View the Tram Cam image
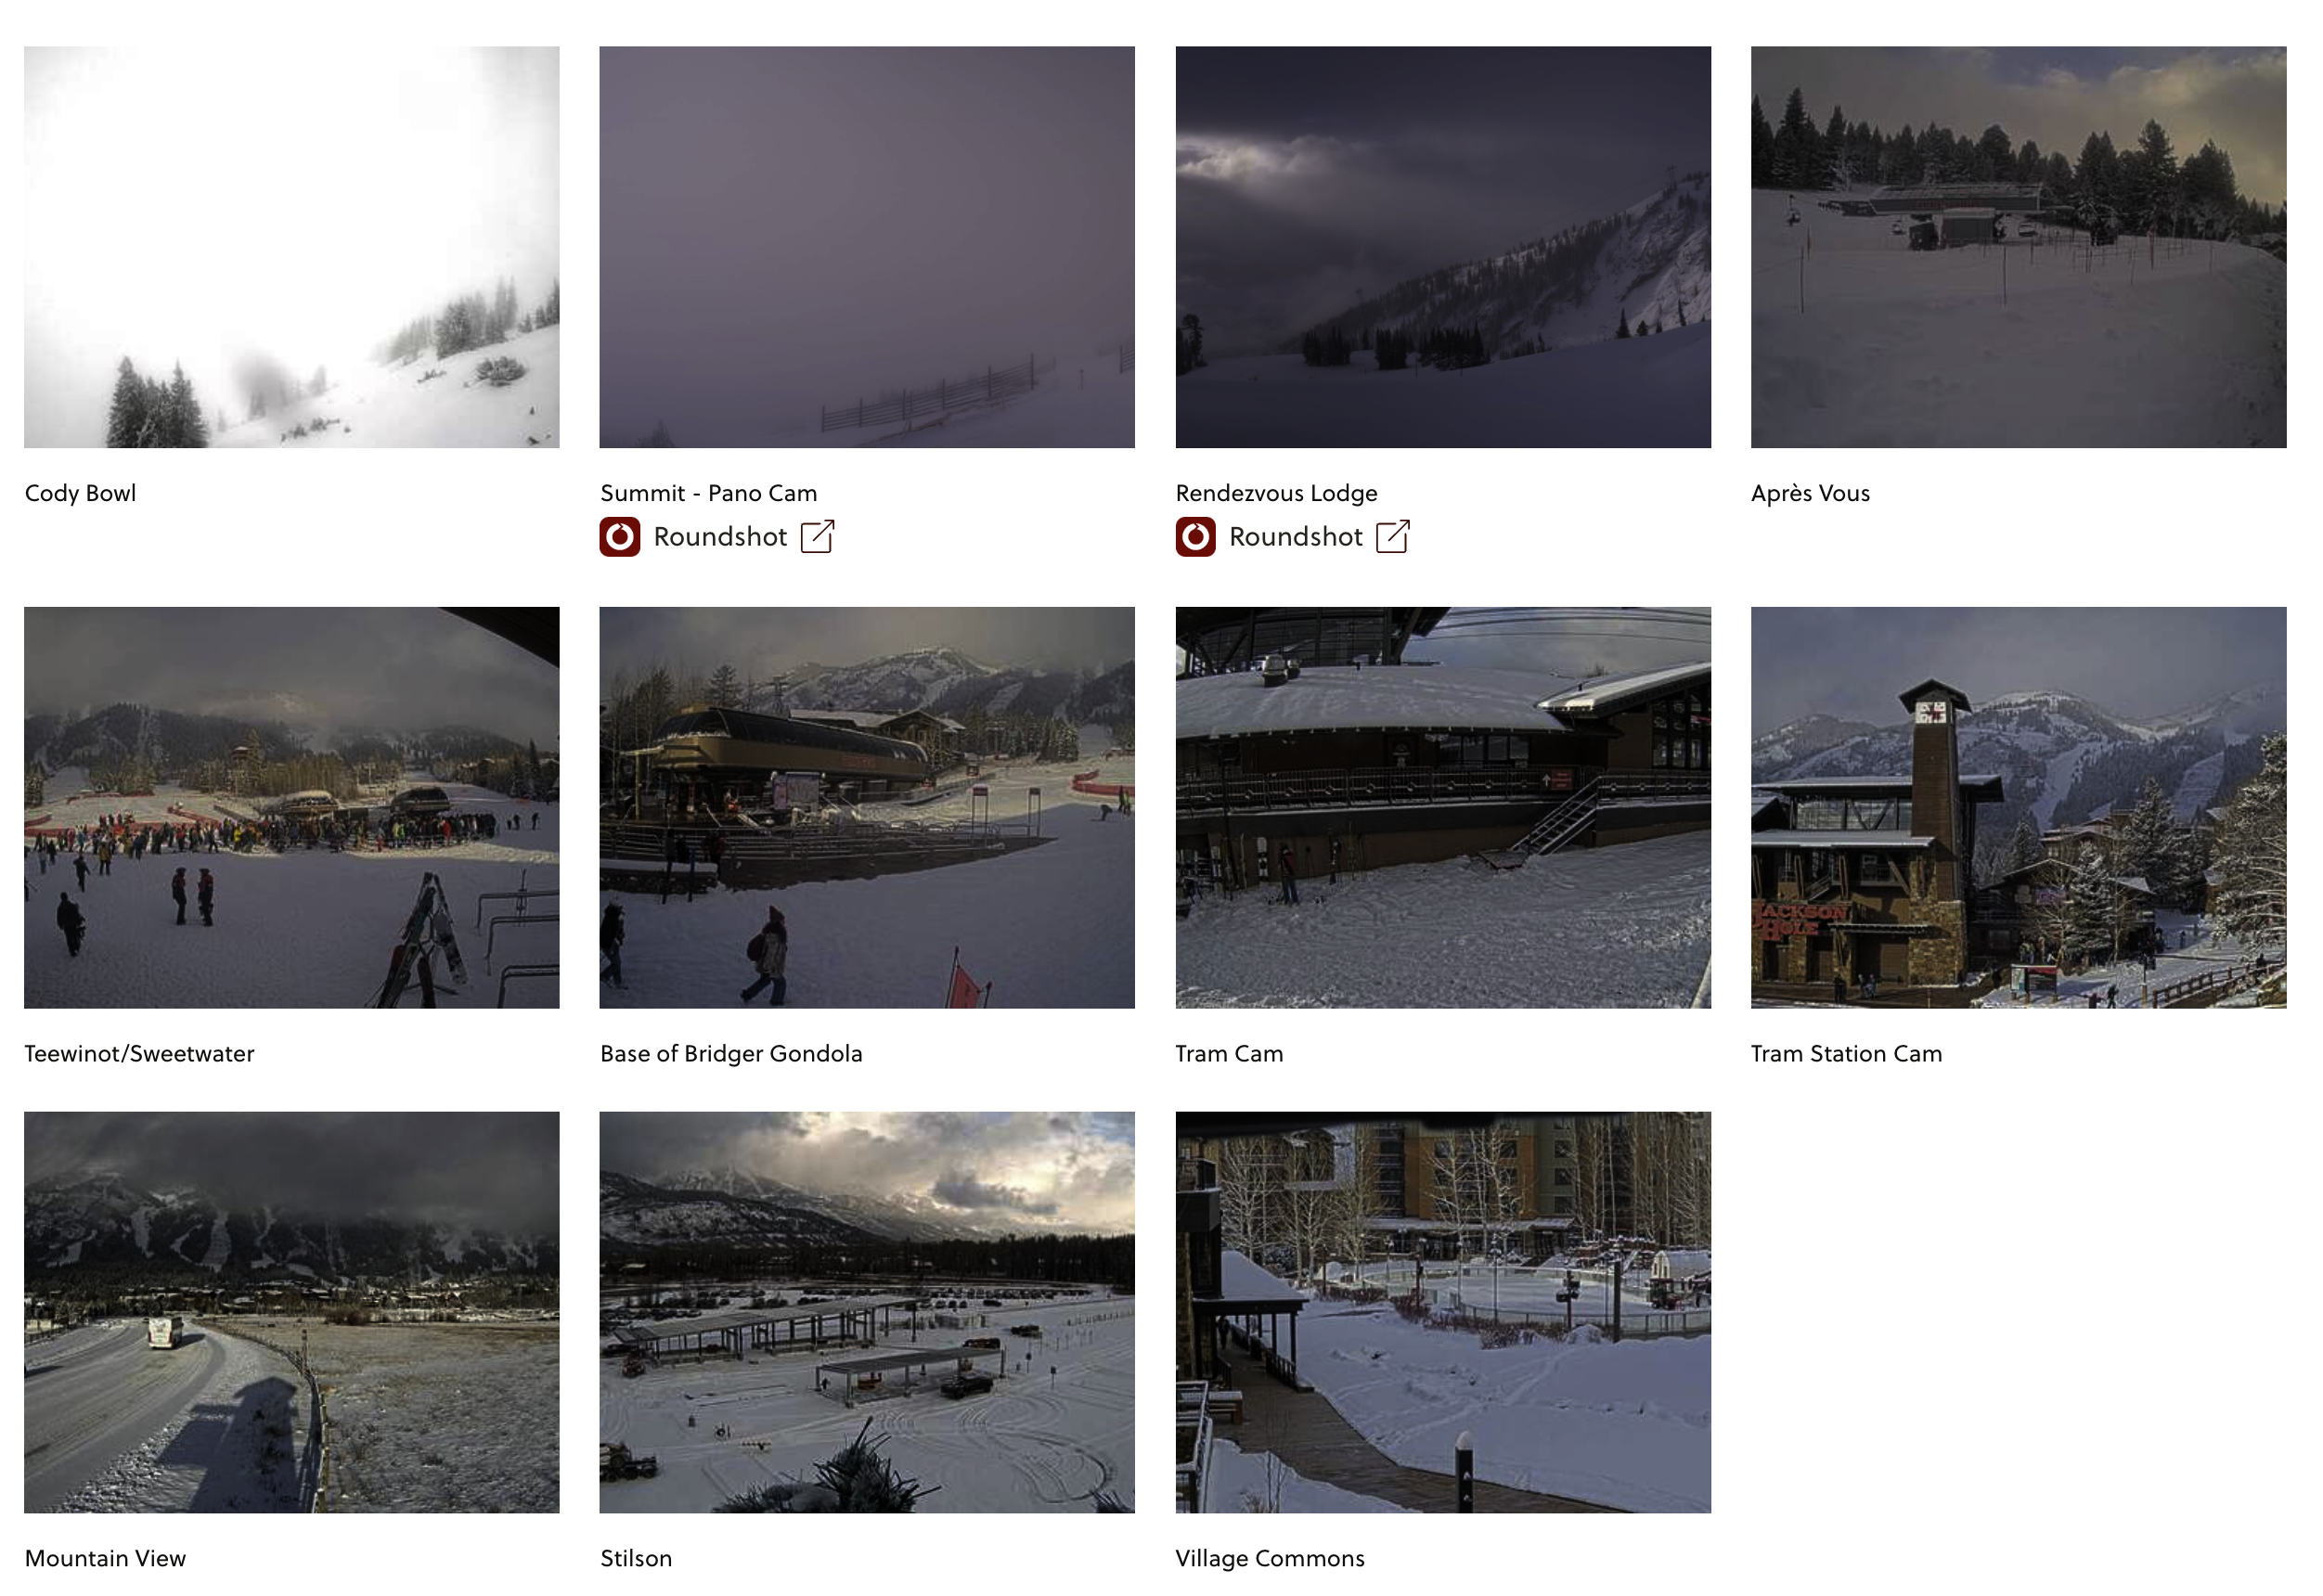Viewport: 2323px width, 1596px height. (1443, 808)
